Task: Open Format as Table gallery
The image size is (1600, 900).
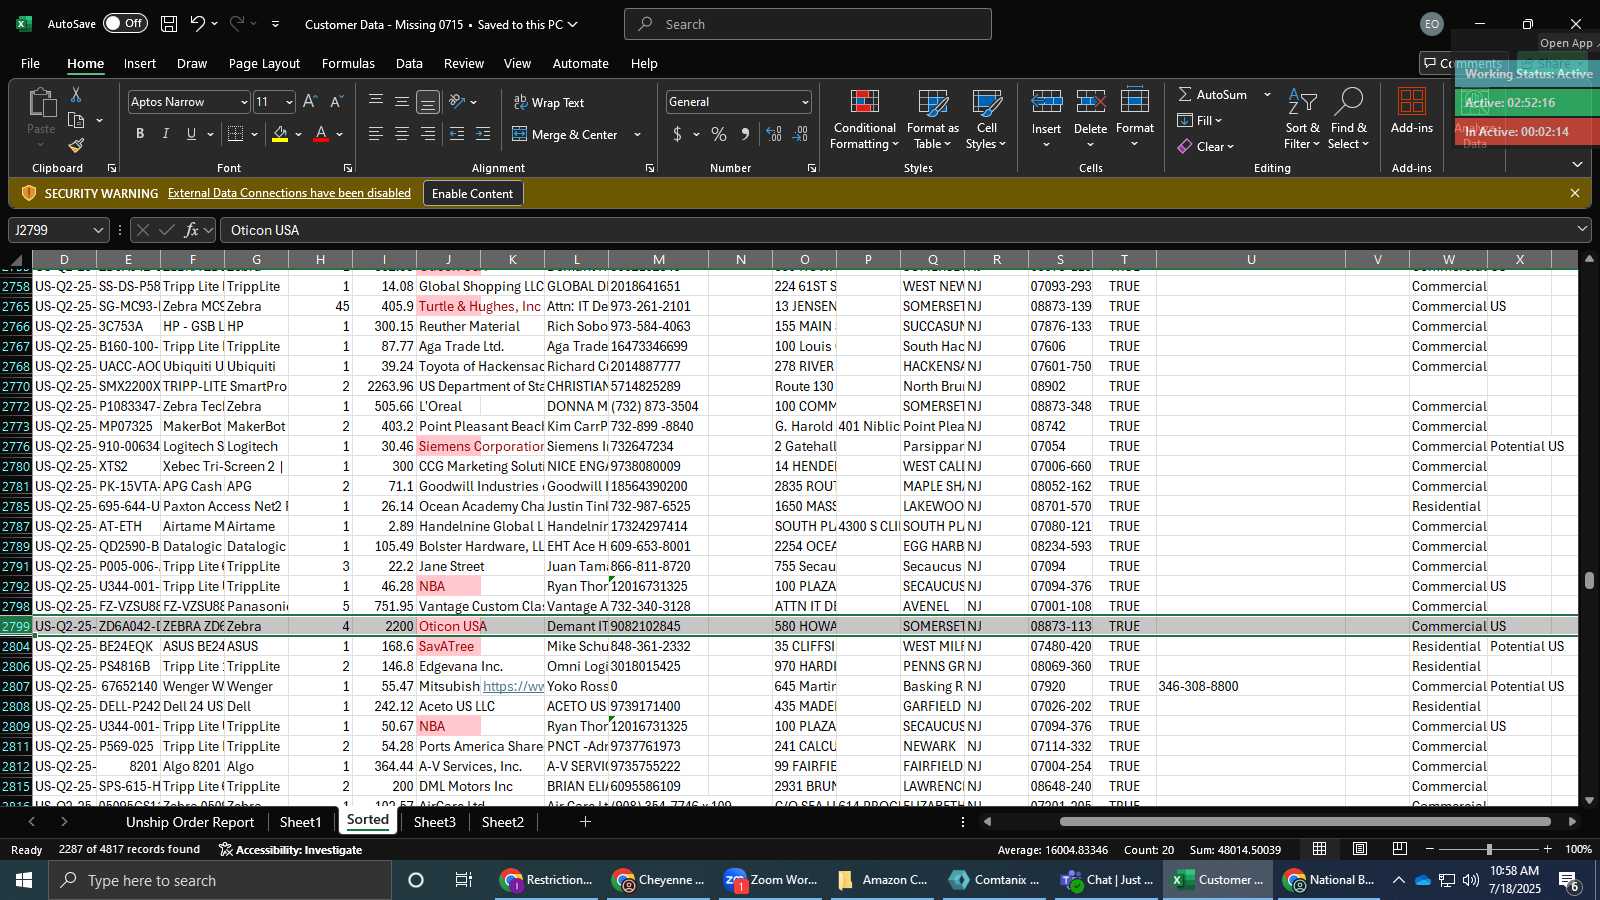Action: click(933, 120)
